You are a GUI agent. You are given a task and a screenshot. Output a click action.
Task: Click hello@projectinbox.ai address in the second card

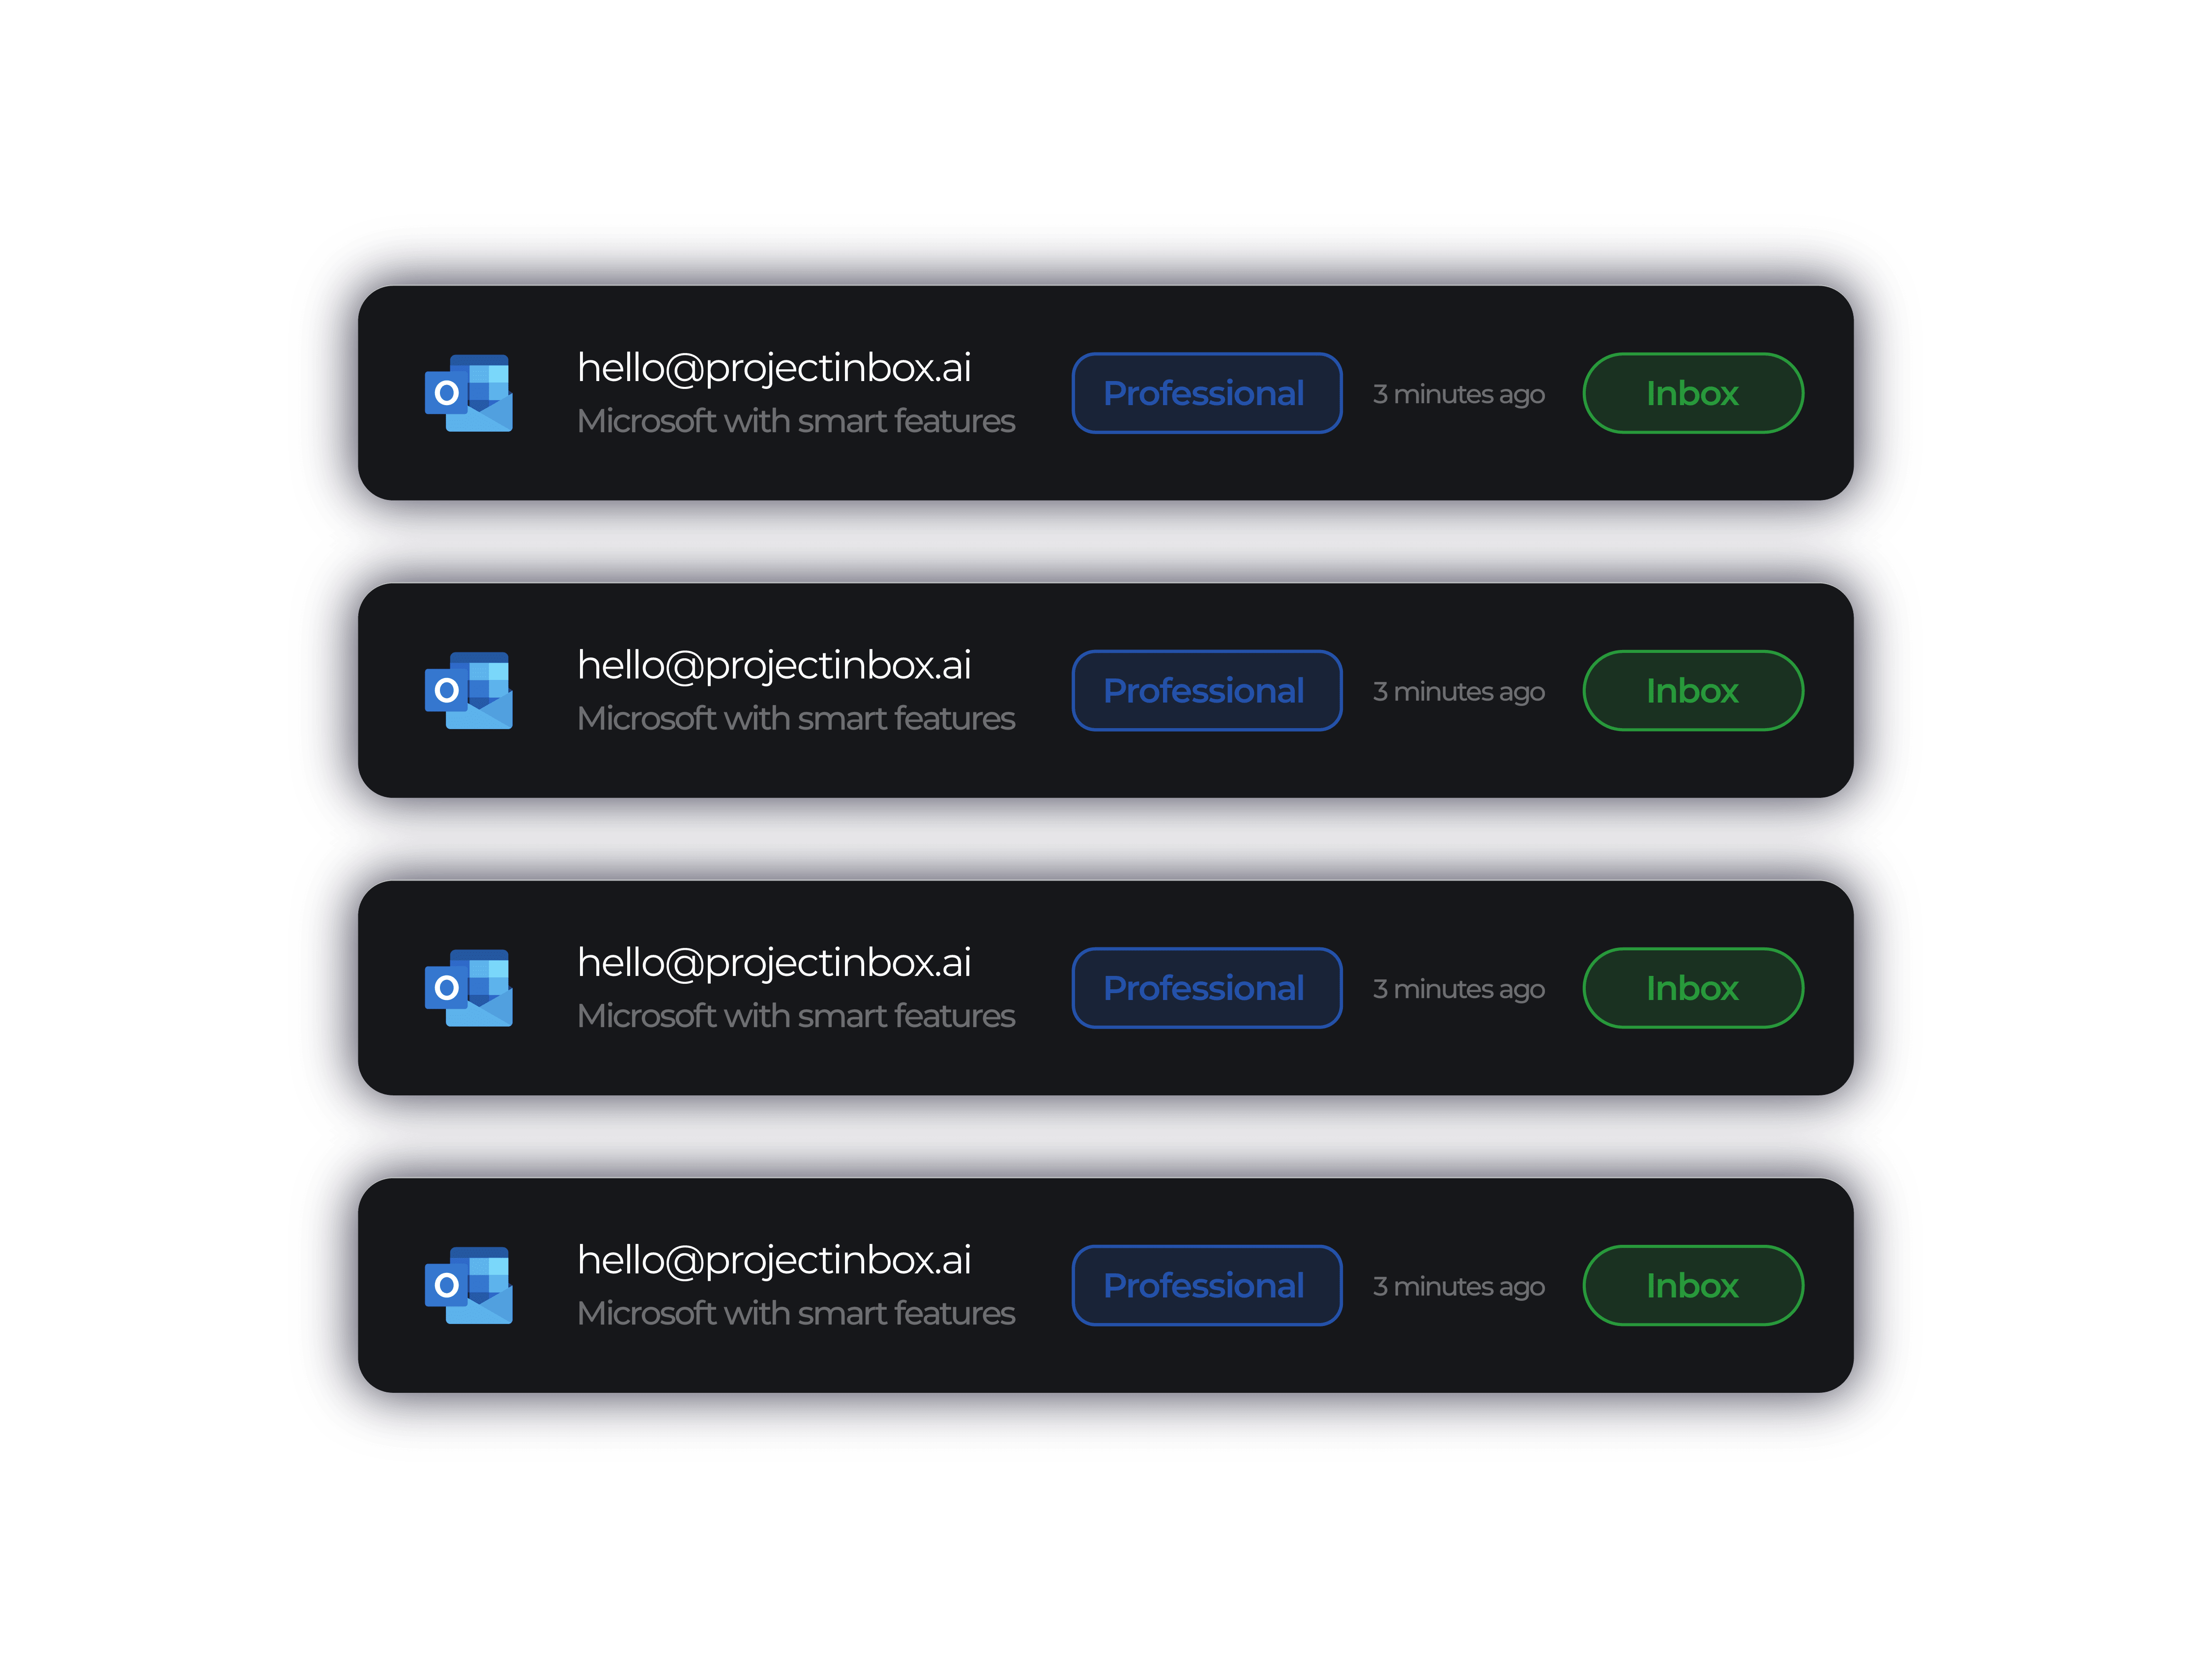pos(774,666)
